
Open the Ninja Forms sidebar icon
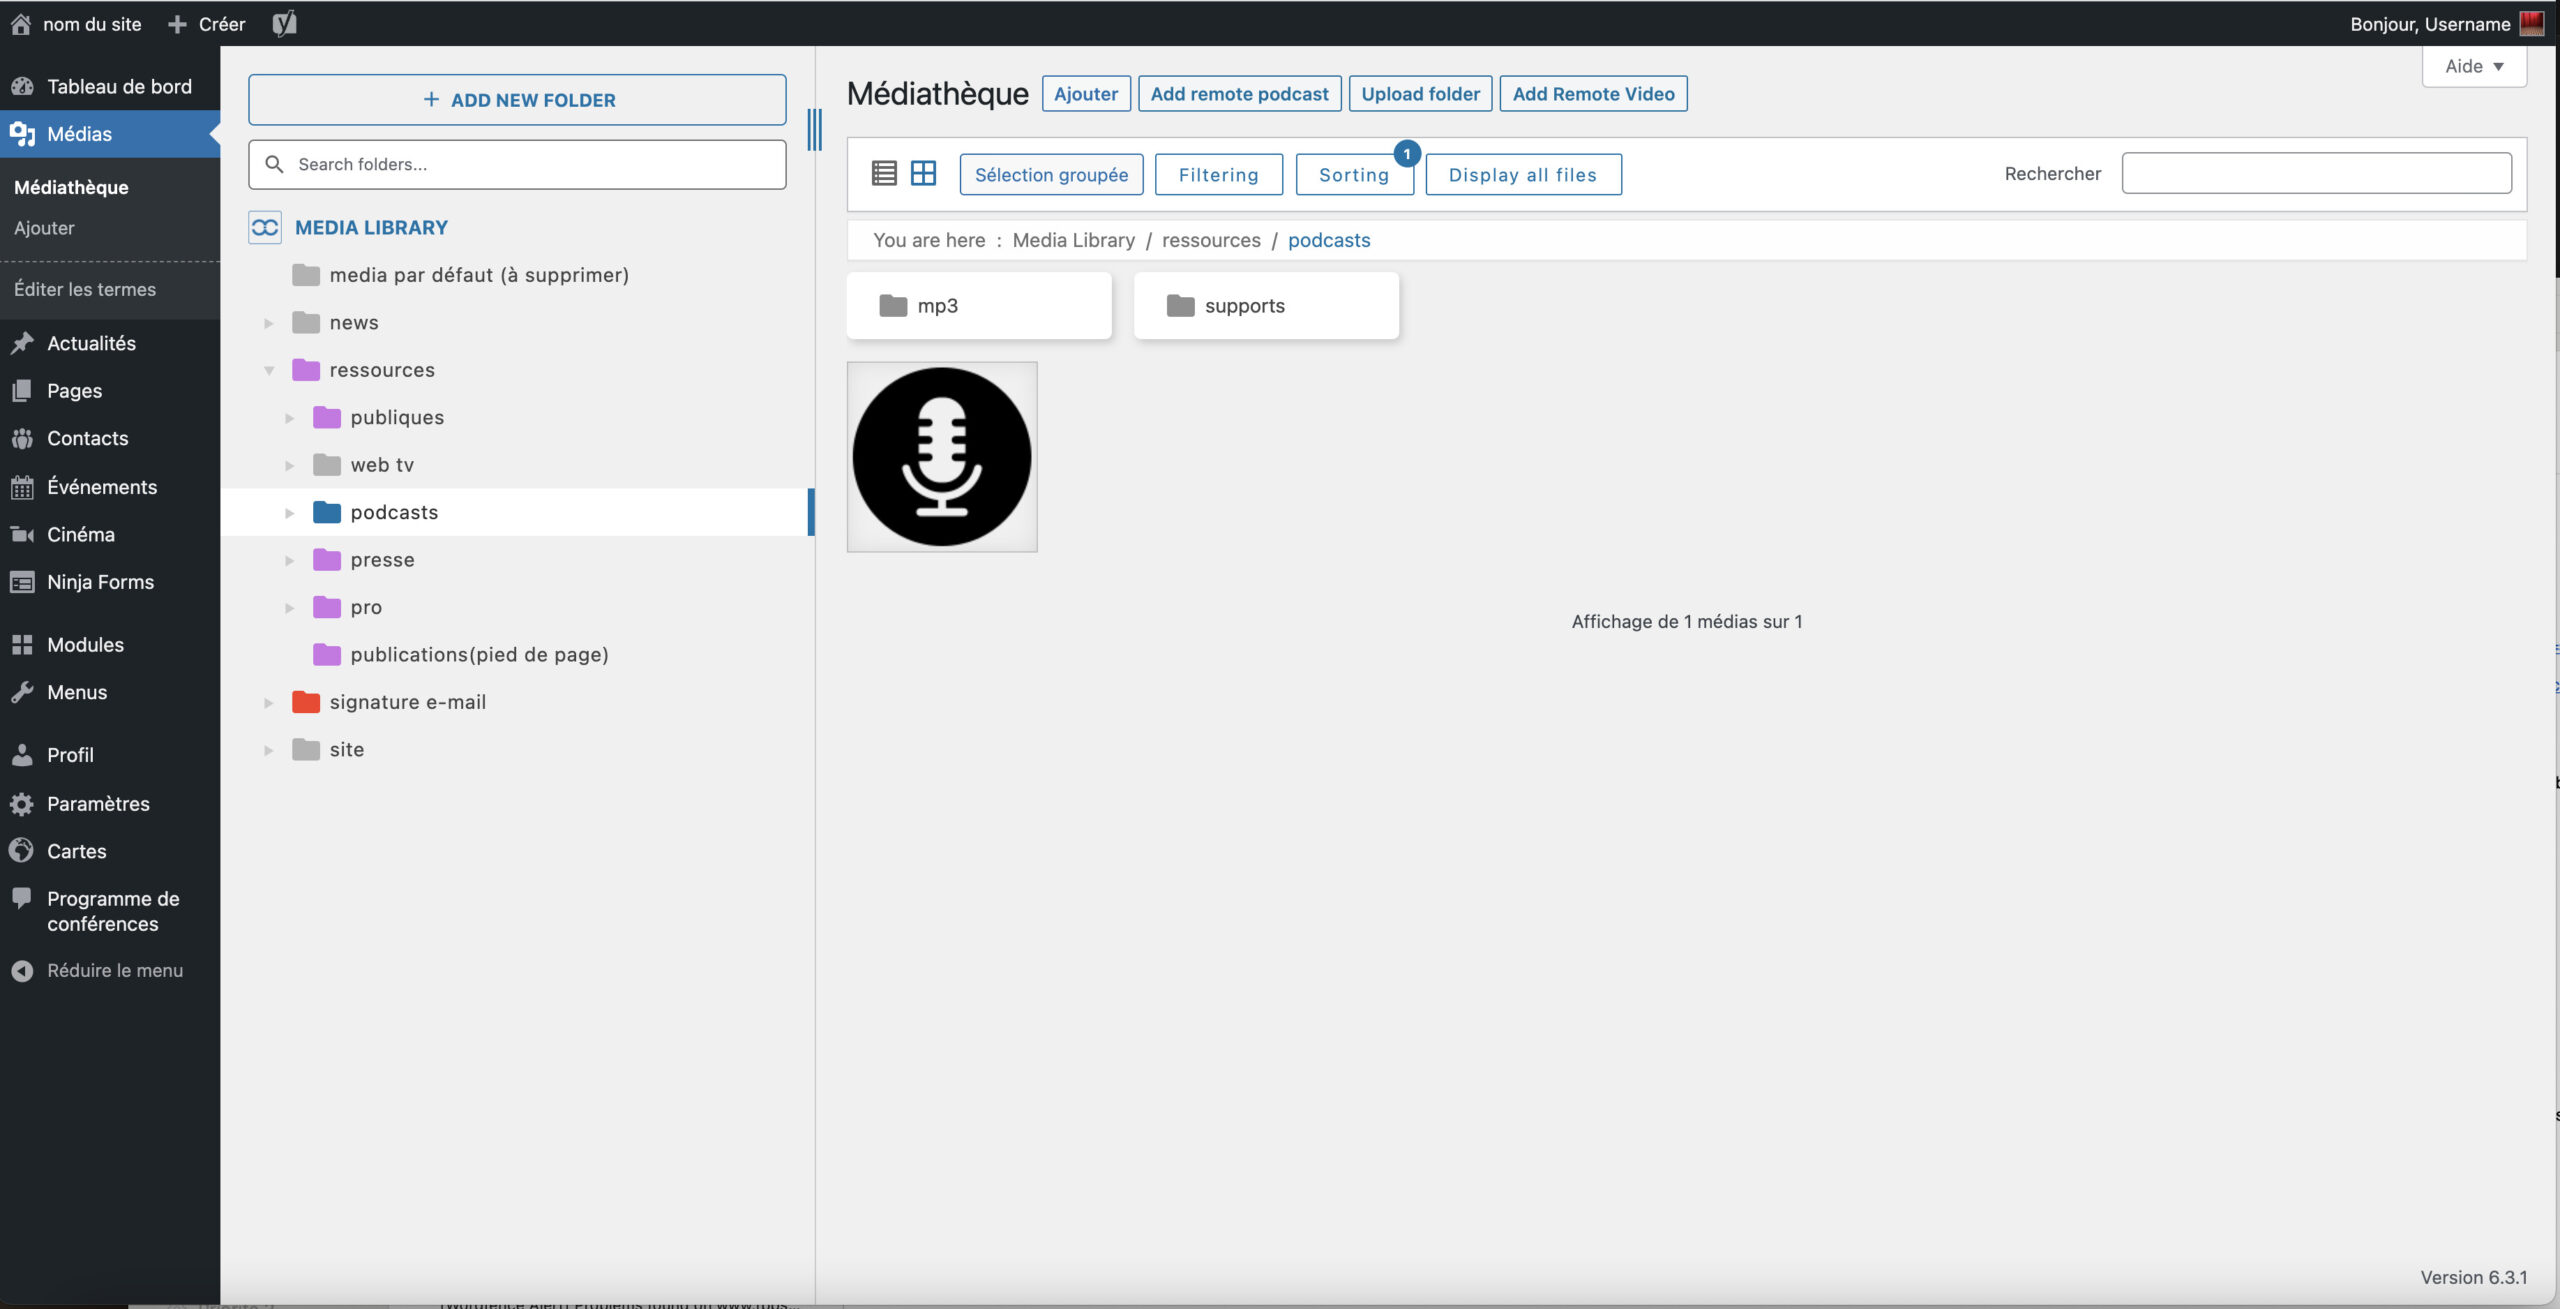click(22, 582)
